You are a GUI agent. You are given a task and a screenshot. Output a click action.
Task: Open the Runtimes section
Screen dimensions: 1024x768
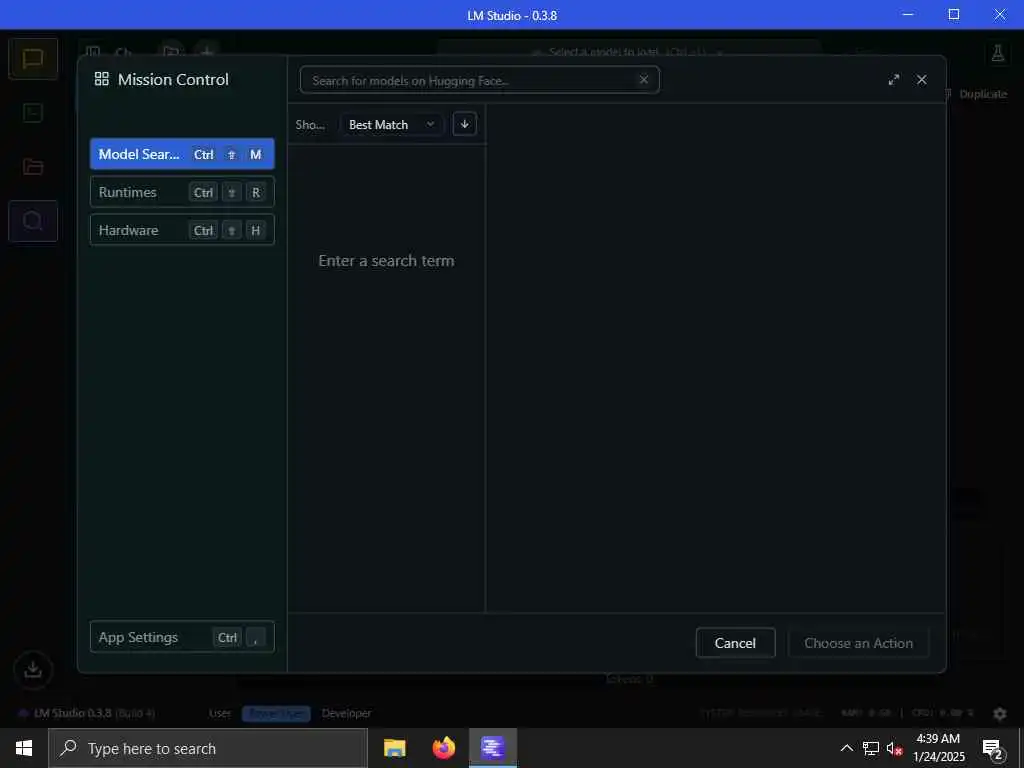[182, 192]
